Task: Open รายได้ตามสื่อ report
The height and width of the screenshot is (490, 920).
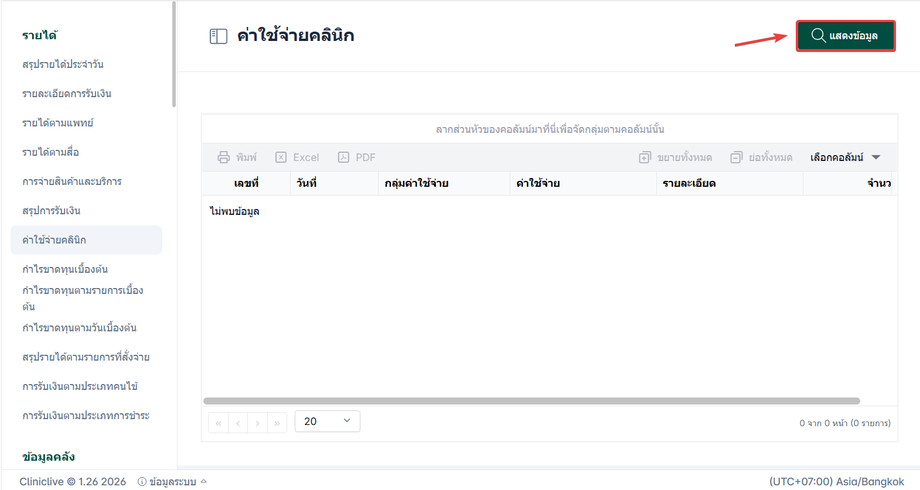Action: 50,152
